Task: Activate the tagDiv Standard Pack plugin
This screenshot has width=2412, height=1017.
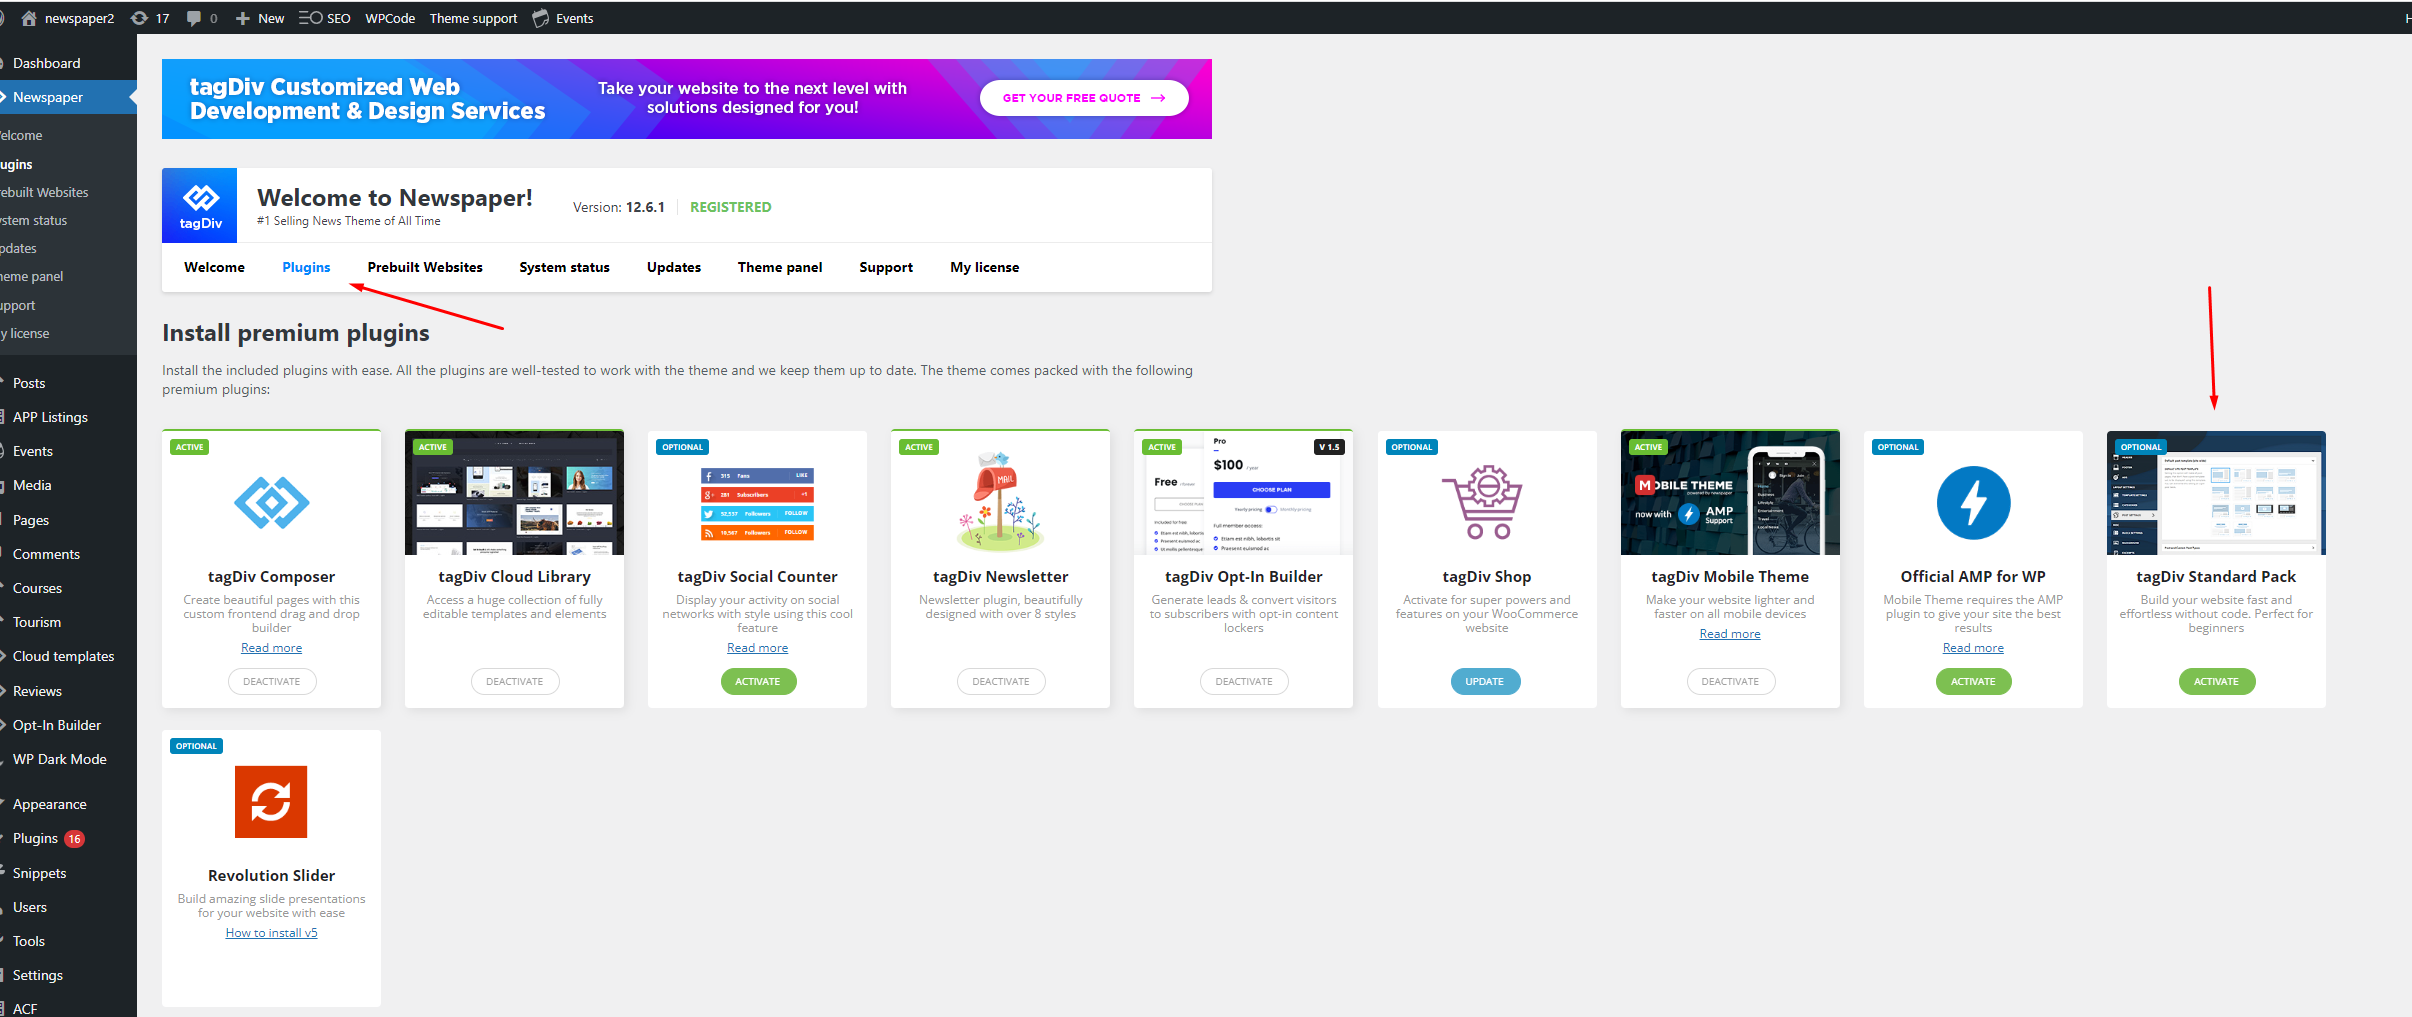Action: (x=2216, y=681)
